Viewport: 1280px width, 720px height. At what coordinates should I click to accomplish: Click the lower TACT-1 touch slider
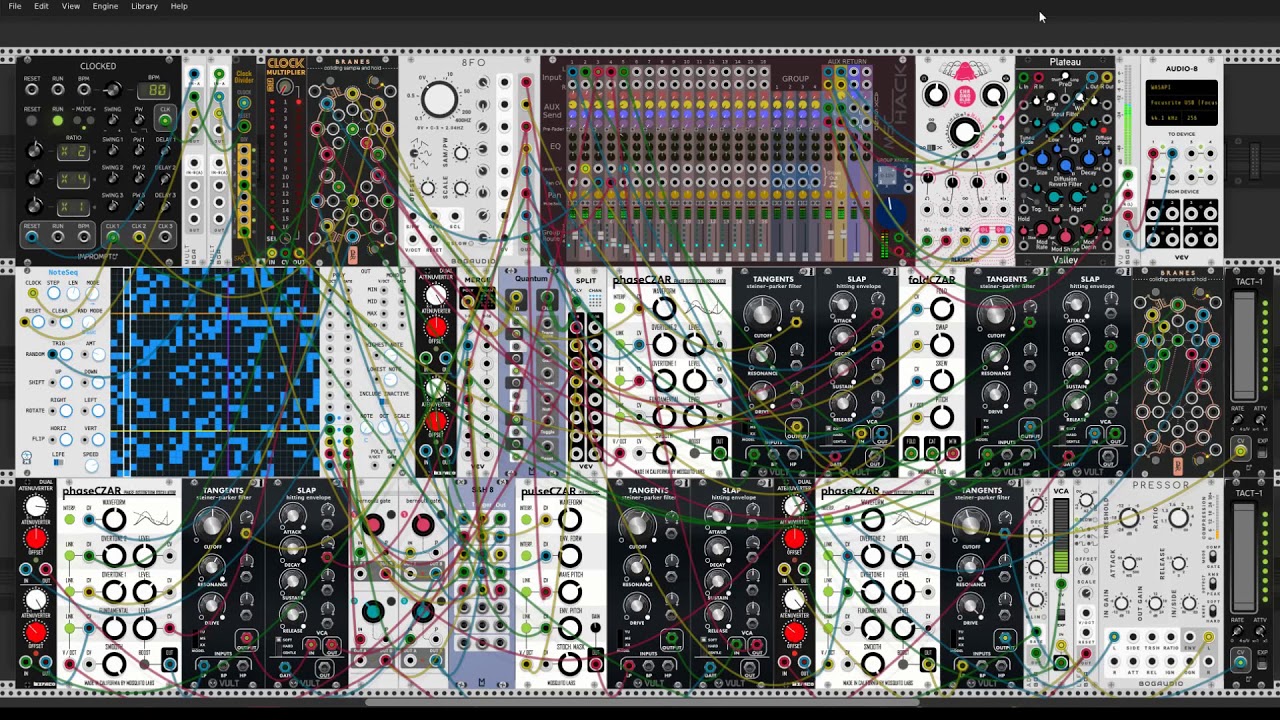[1245, 558]
